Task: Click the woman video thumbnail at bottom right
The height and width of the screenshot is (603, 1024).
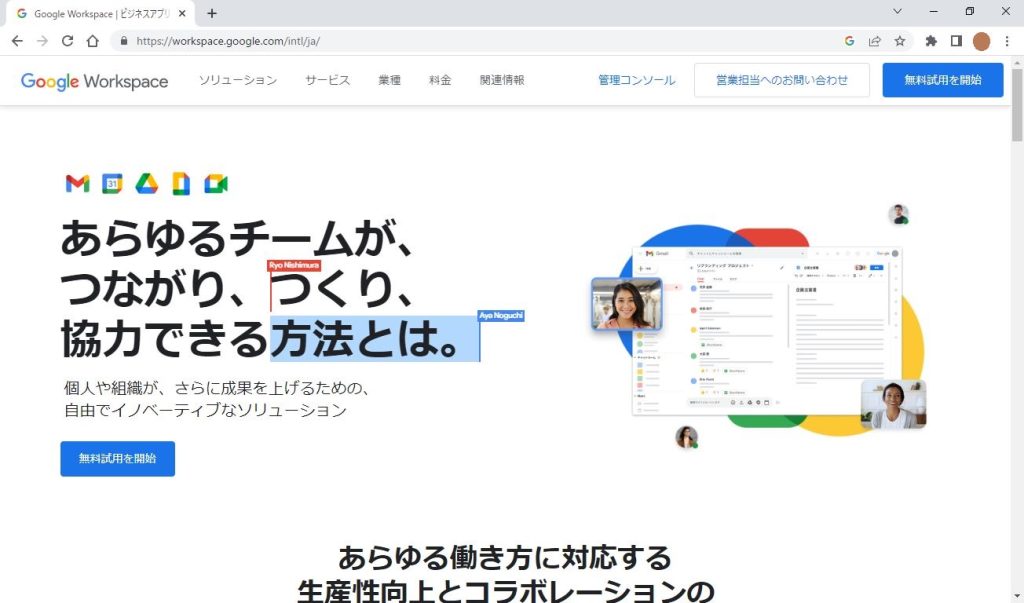Action: point(893,404)
